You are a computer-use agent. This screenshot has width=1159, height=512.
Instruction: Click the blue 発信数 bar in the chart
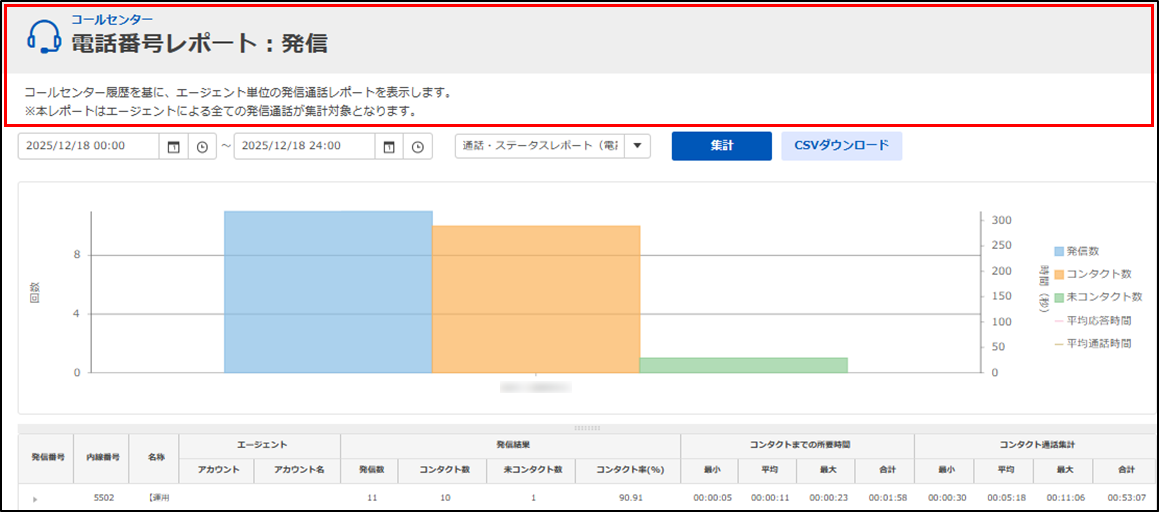pos(327,292)
